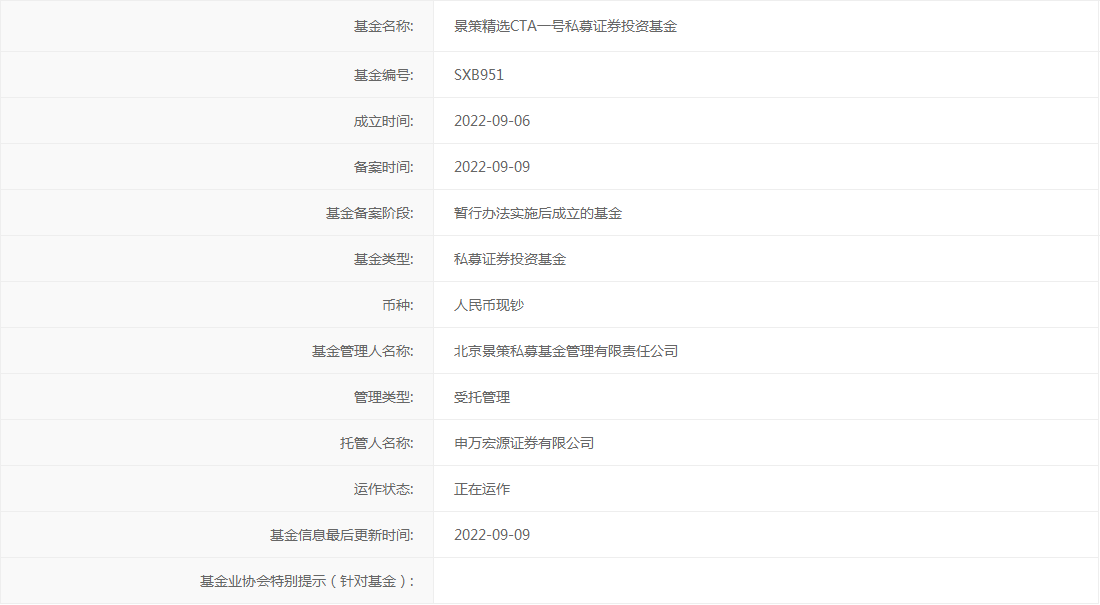The height and width of the screenshot is (605, 1100).
Task: Click the filing date 2022-09-09
Action: 493,166
